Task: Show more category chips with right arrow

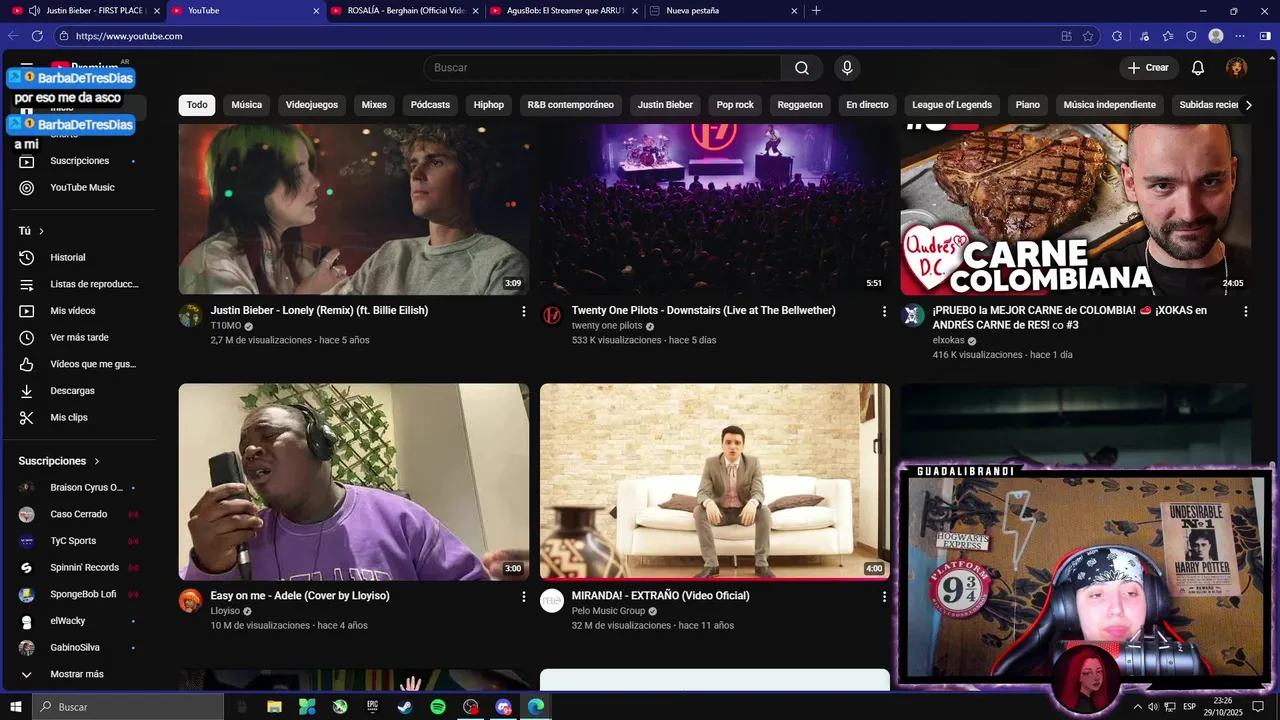Action: click(x=1248, y=105)
